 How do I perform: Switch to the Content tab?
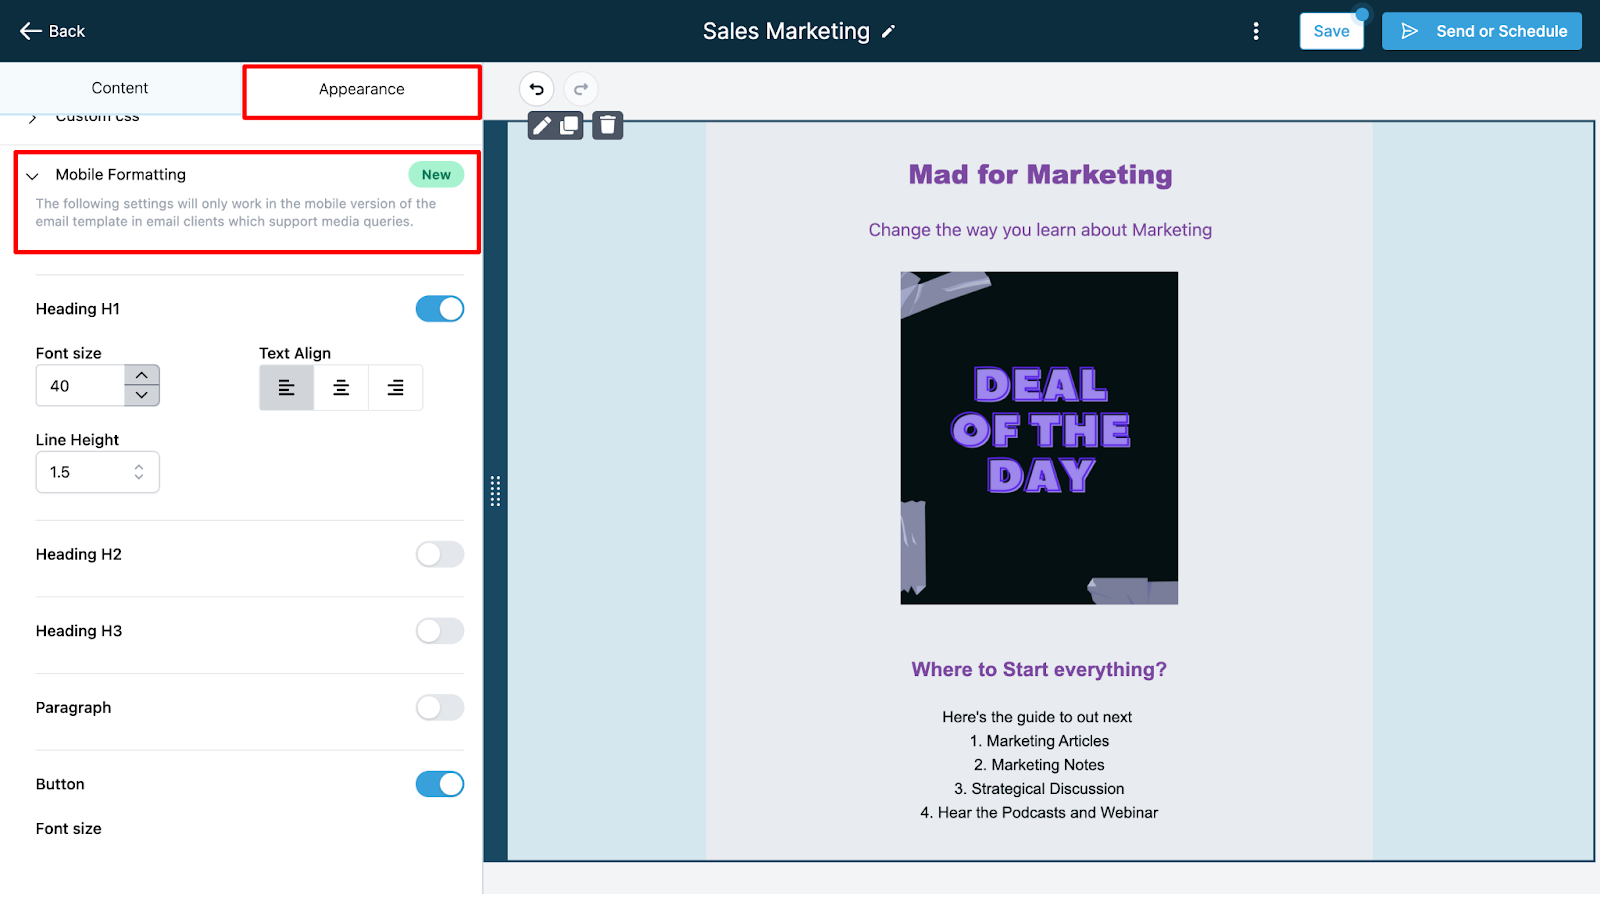[x=120, y=88]
